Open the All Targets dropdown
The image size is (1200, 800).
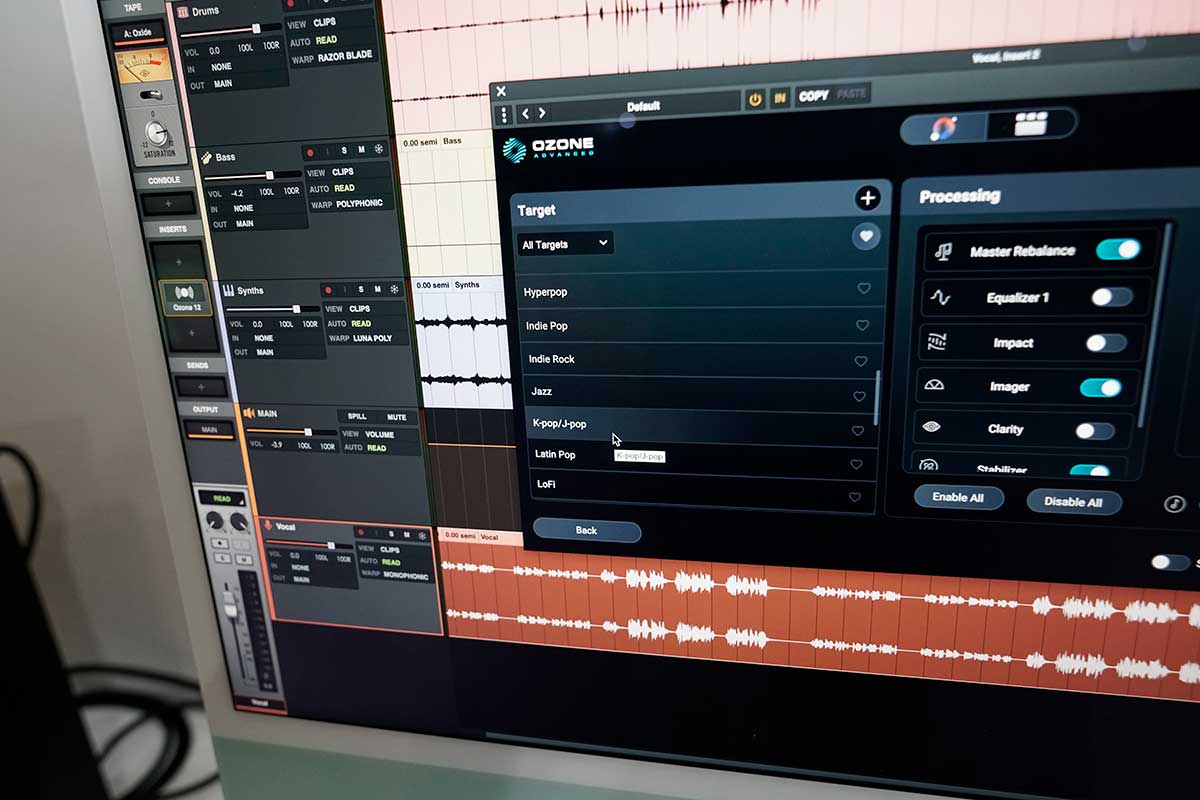(565, 244)
